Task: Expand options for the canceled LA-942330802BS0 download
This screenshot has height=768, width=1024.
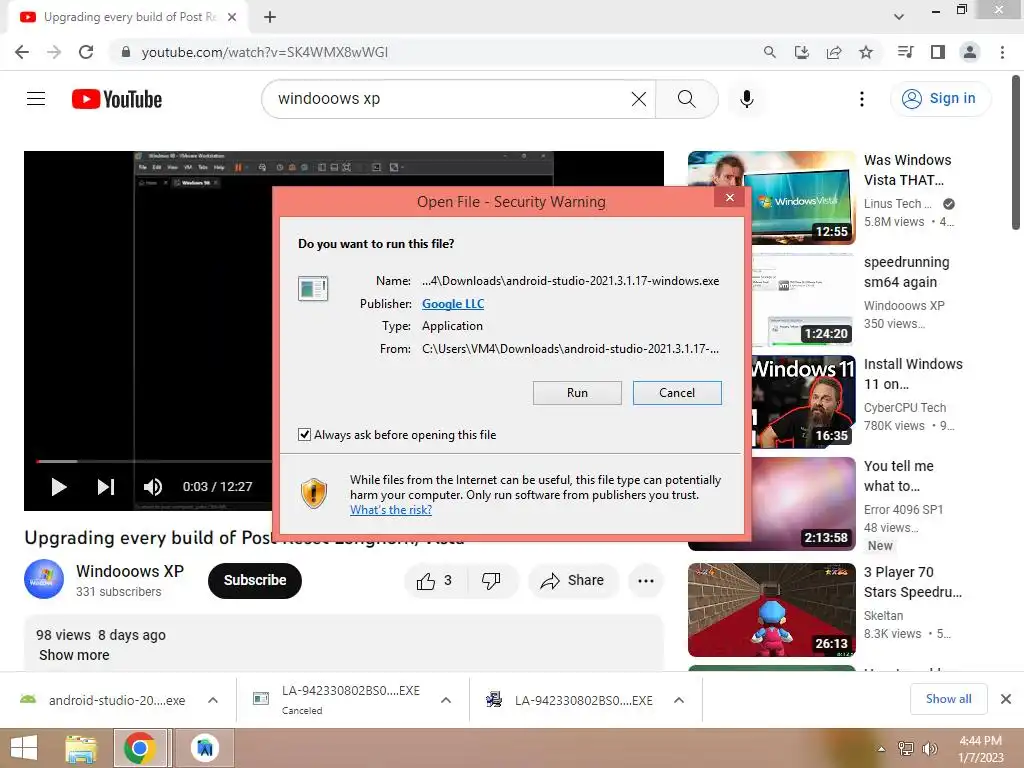Action: point(446,700)
